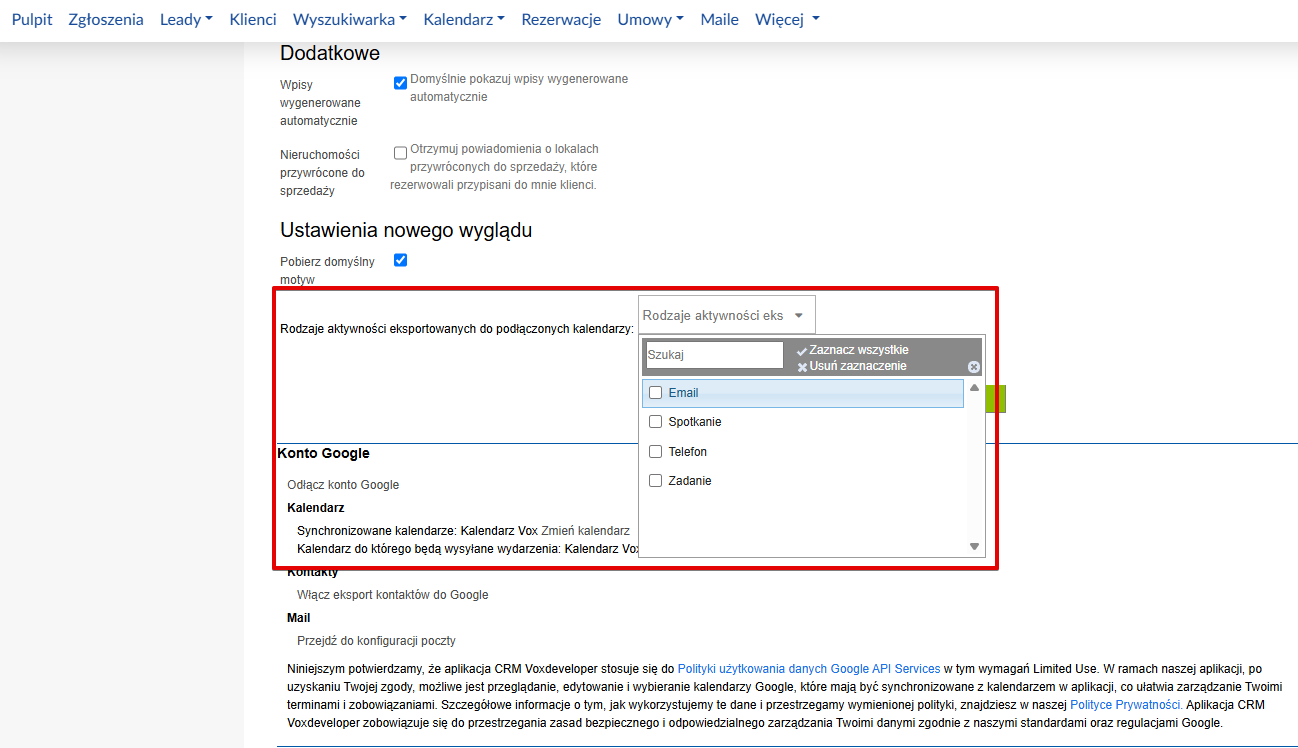The width and height of the screenshot is (1298, 748).
Task: Click Przejdź do konfiguracji poczty link
Action: (376, 641)
